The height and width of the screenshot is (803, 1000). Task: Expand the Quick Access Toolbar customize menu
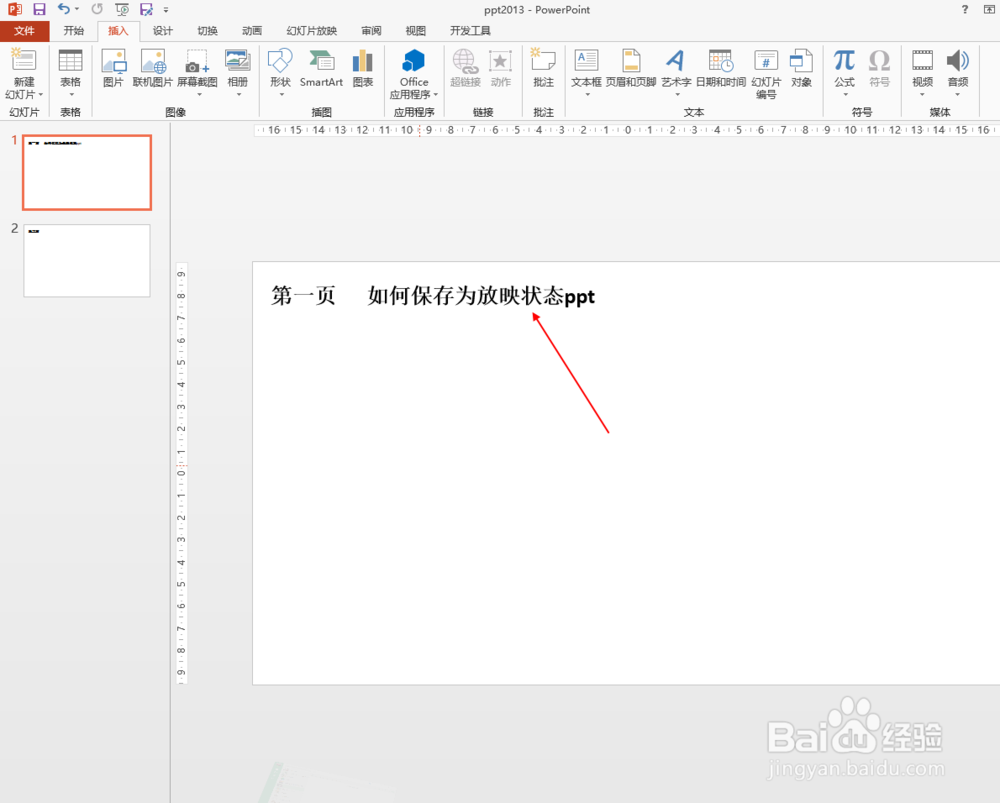point(166,9)
